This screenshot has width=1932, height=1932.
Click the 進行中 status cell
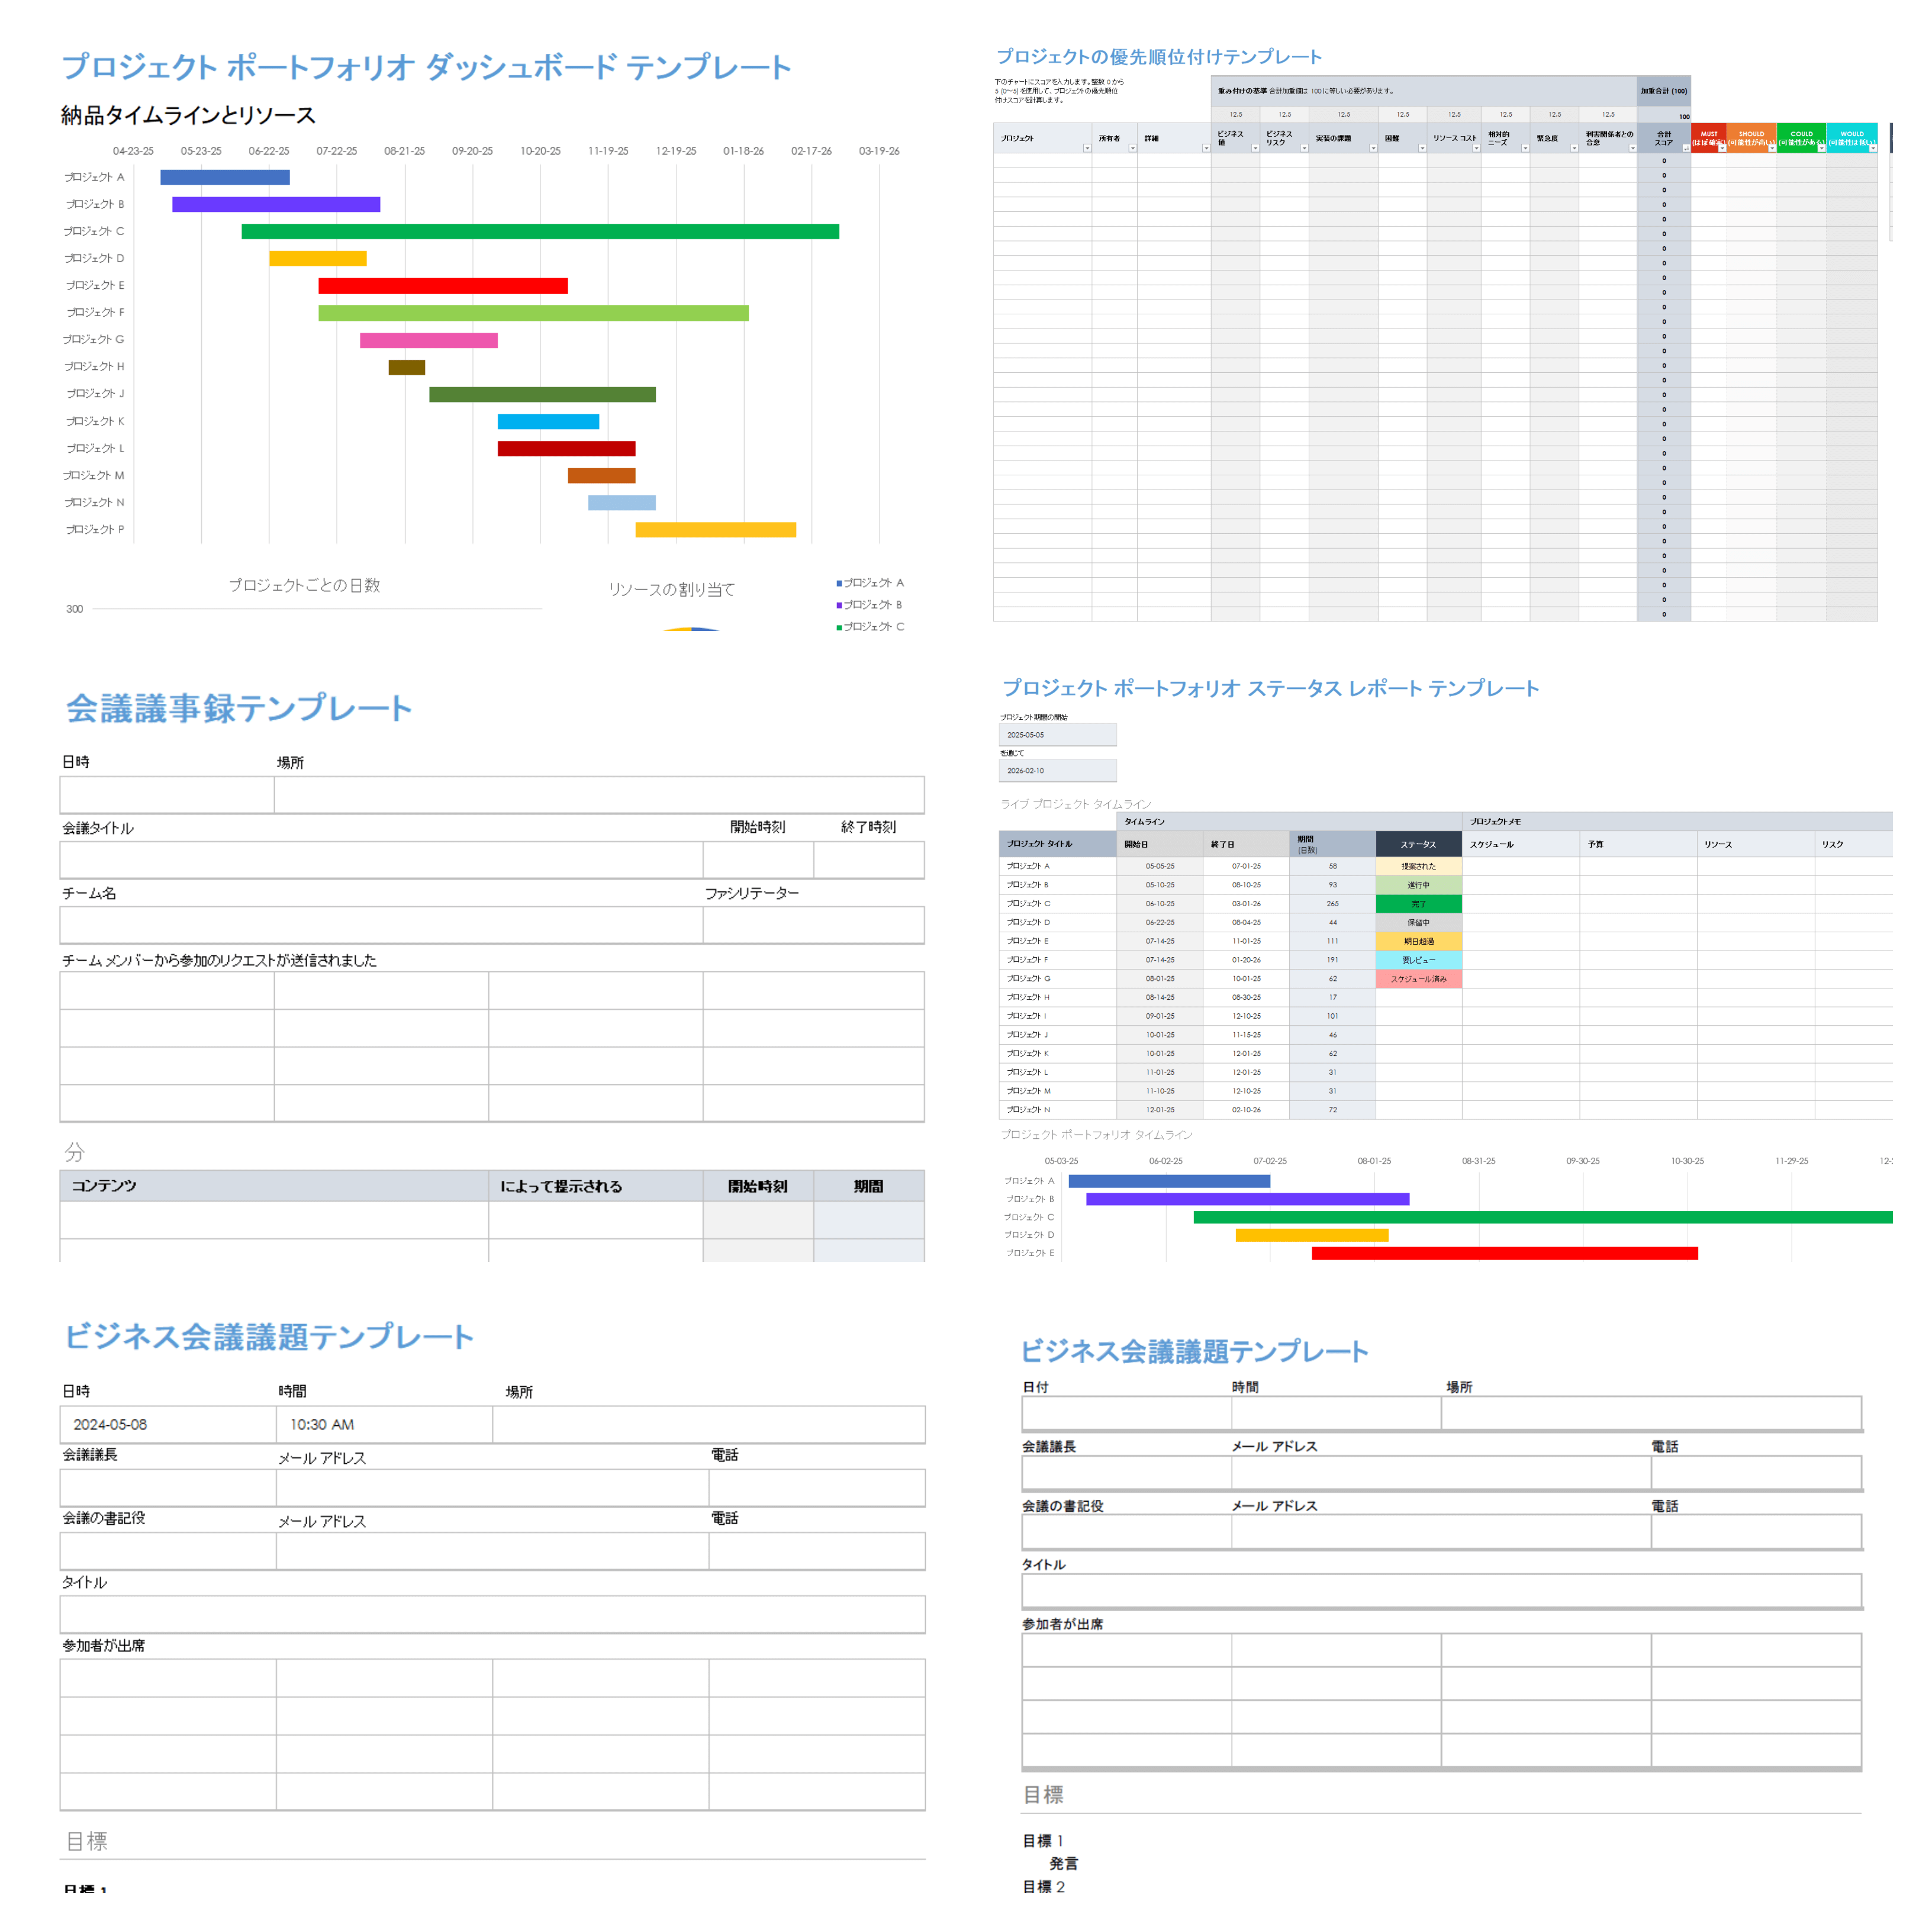[1418, 885]
